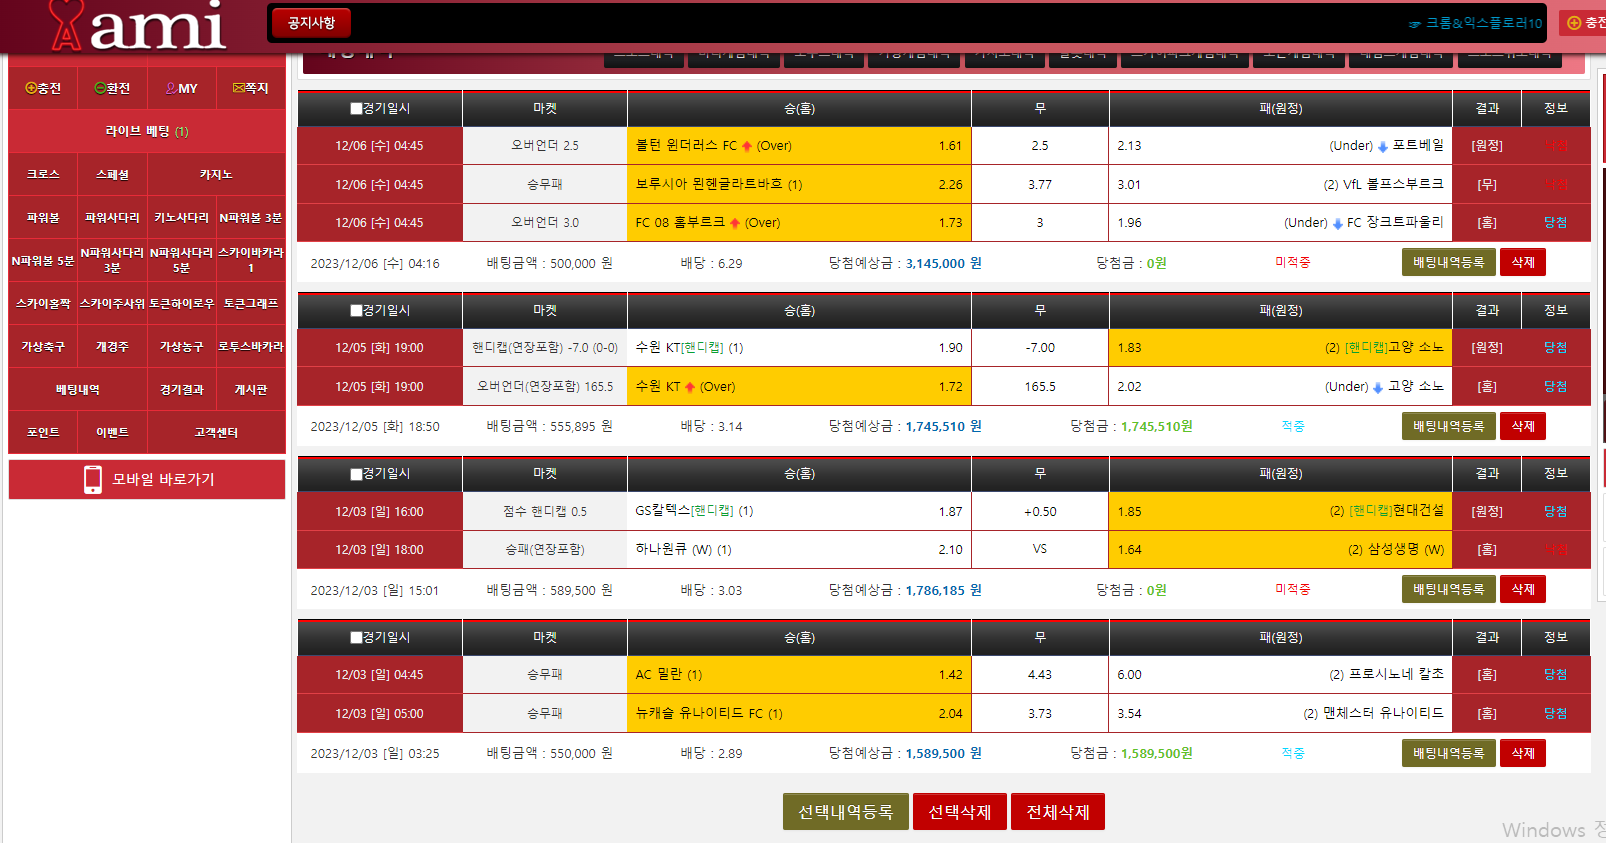Image resolution: width=1606 pixels, height=843 pixels.
Task: Open the 쪽지 envelope messages icon
Action: (250, 88)
